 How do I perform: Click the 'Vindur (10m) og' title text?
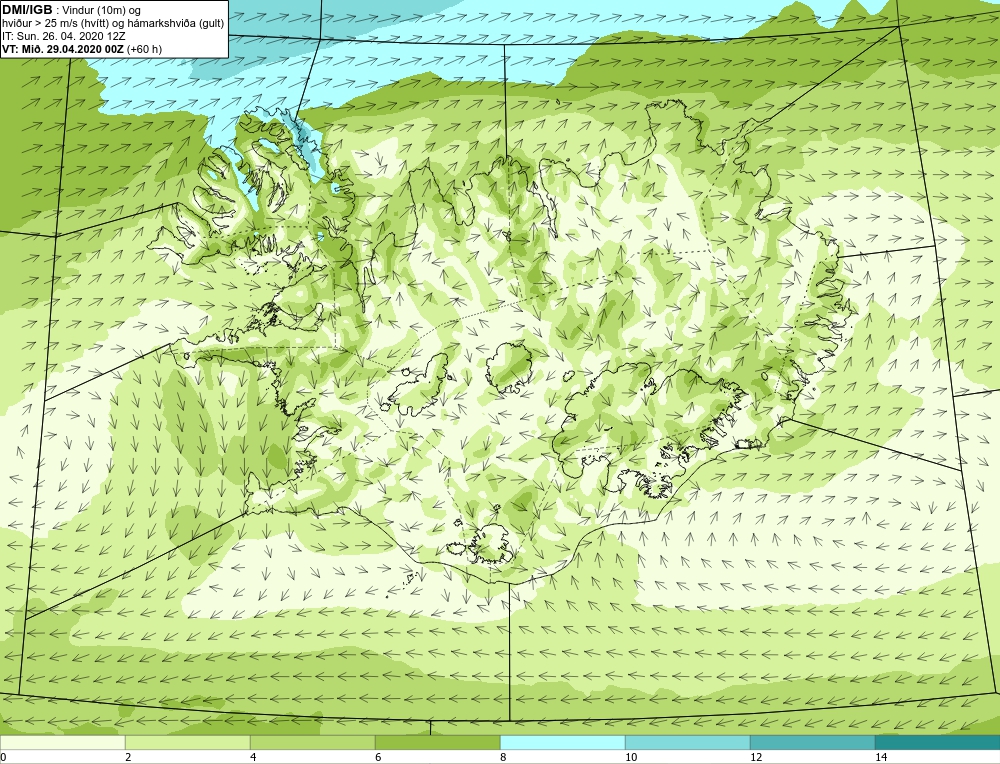tap(101, 10)
